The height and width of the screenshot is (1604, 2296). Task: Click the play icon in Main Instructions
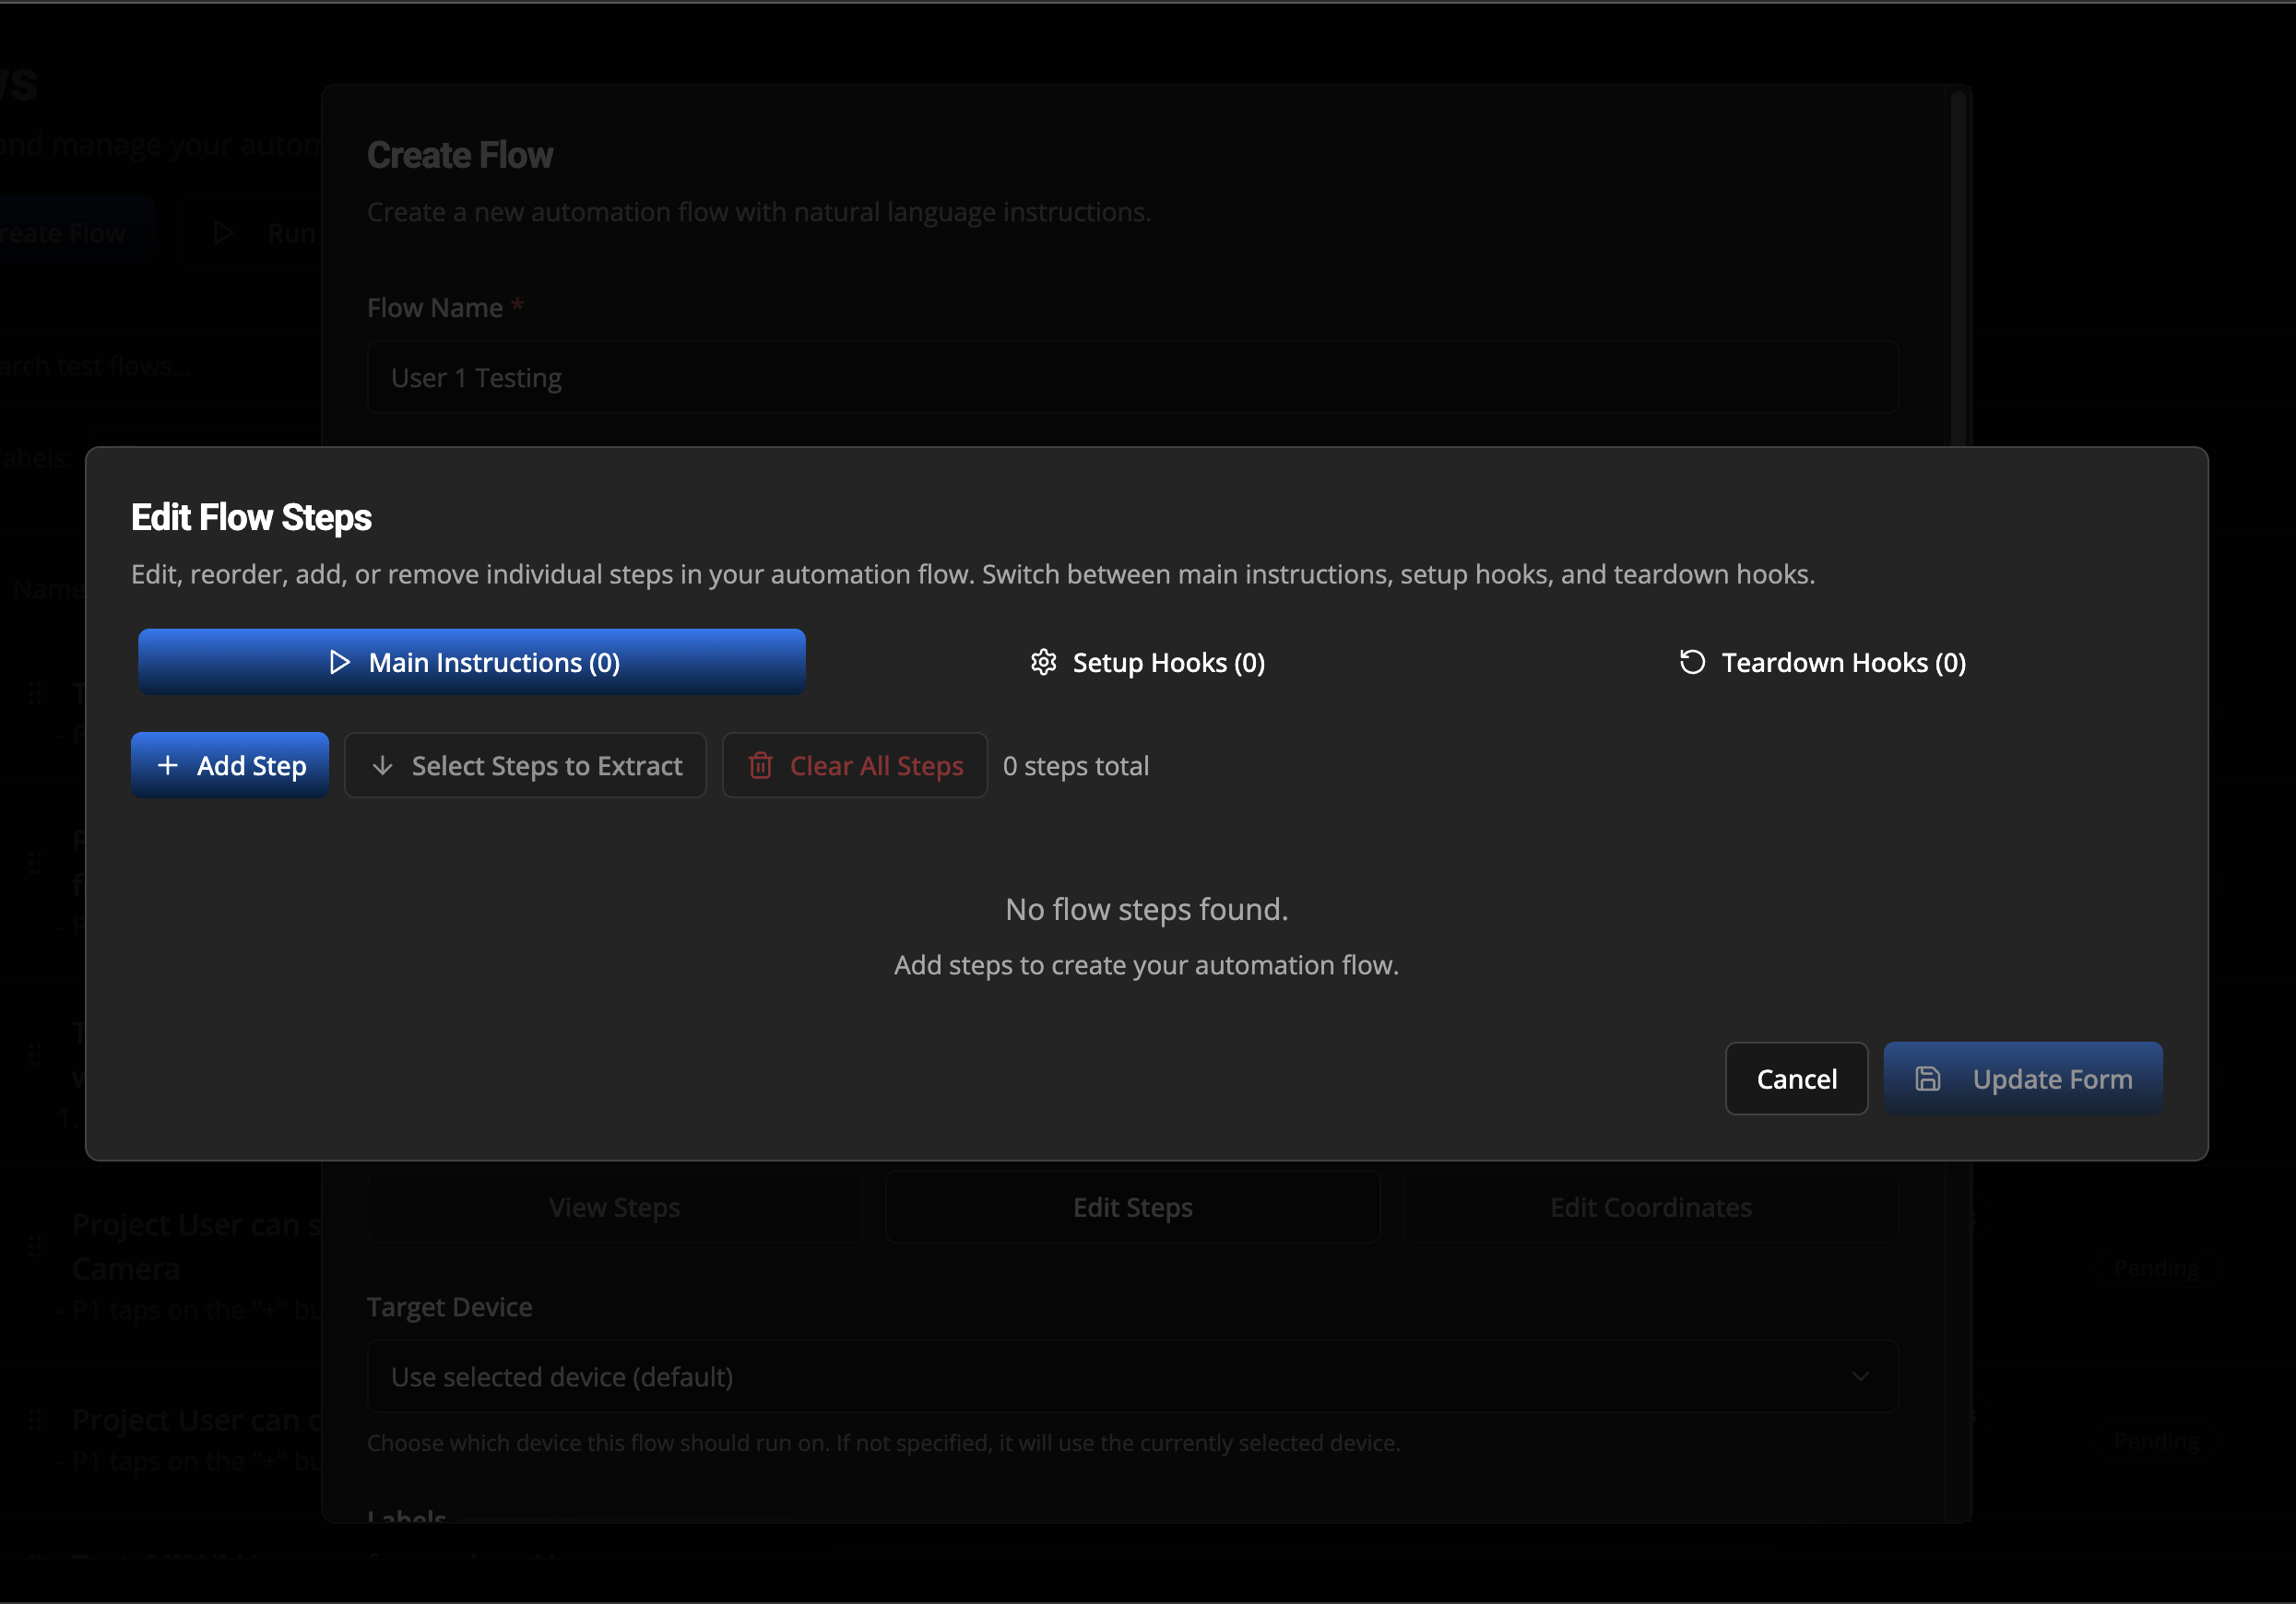coord(340,662)
